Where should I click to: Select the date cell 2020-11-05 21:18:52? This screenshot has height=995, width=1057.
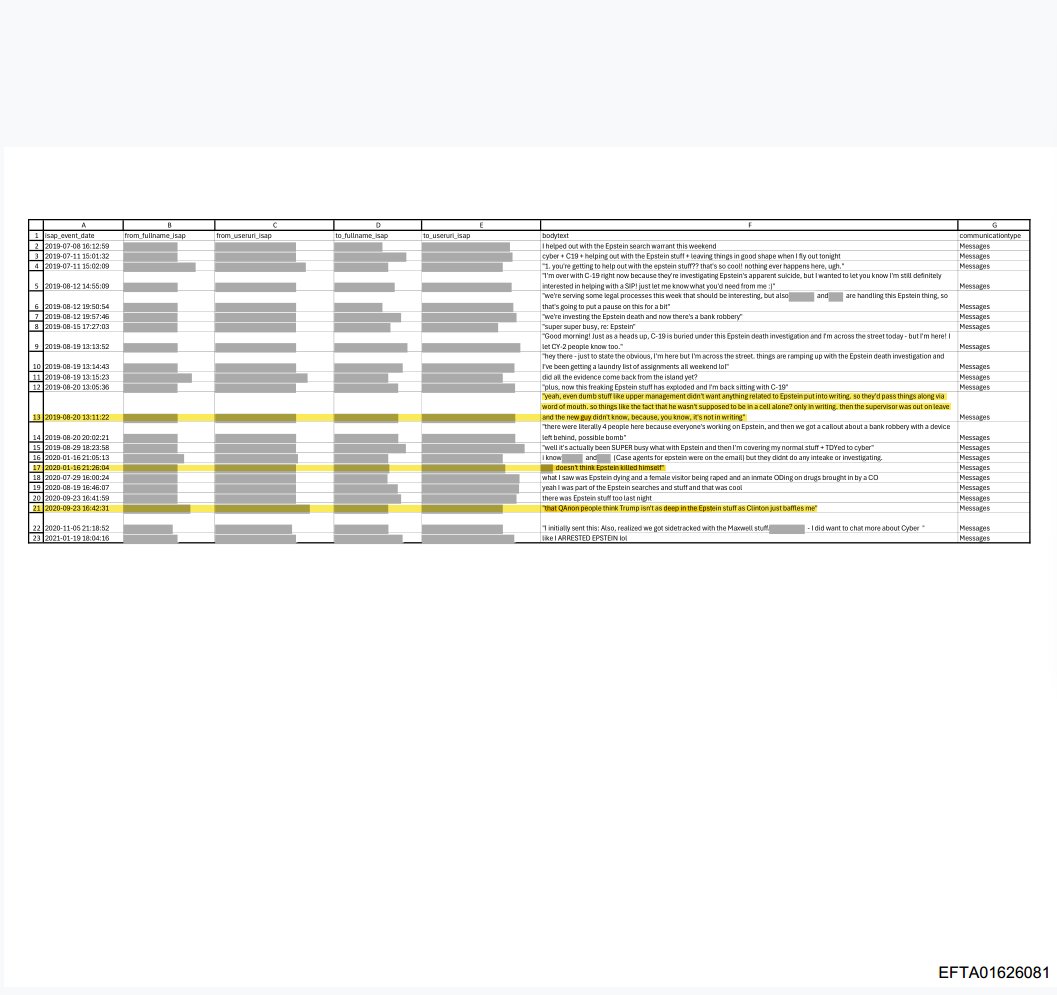click(84, 523)
